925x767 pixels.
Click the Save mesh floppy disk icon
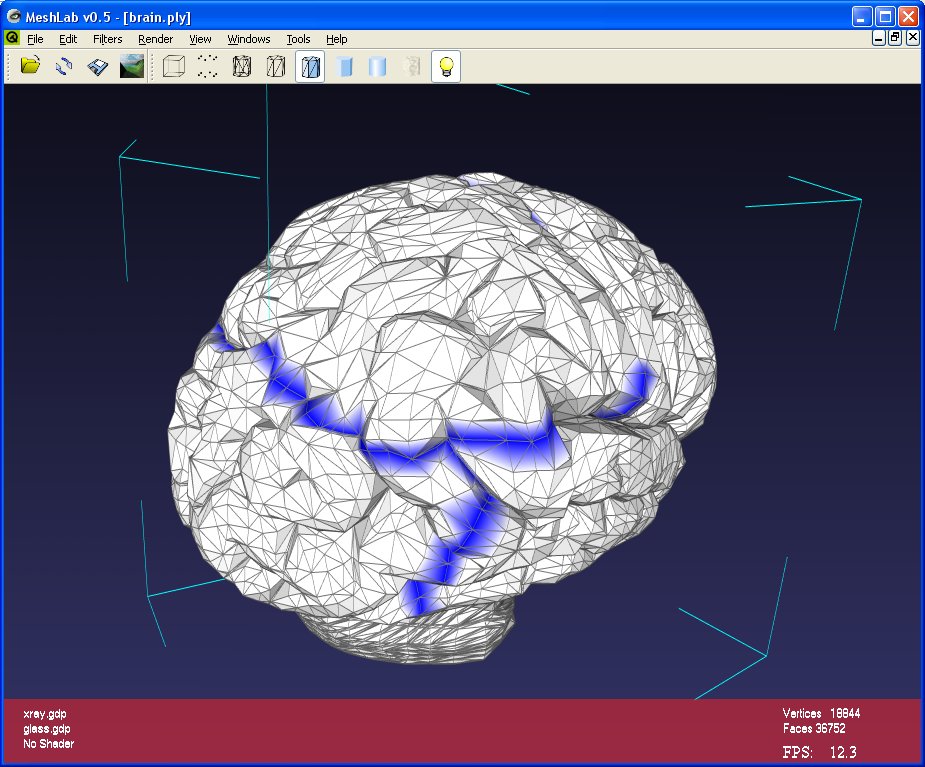[97, 67]
